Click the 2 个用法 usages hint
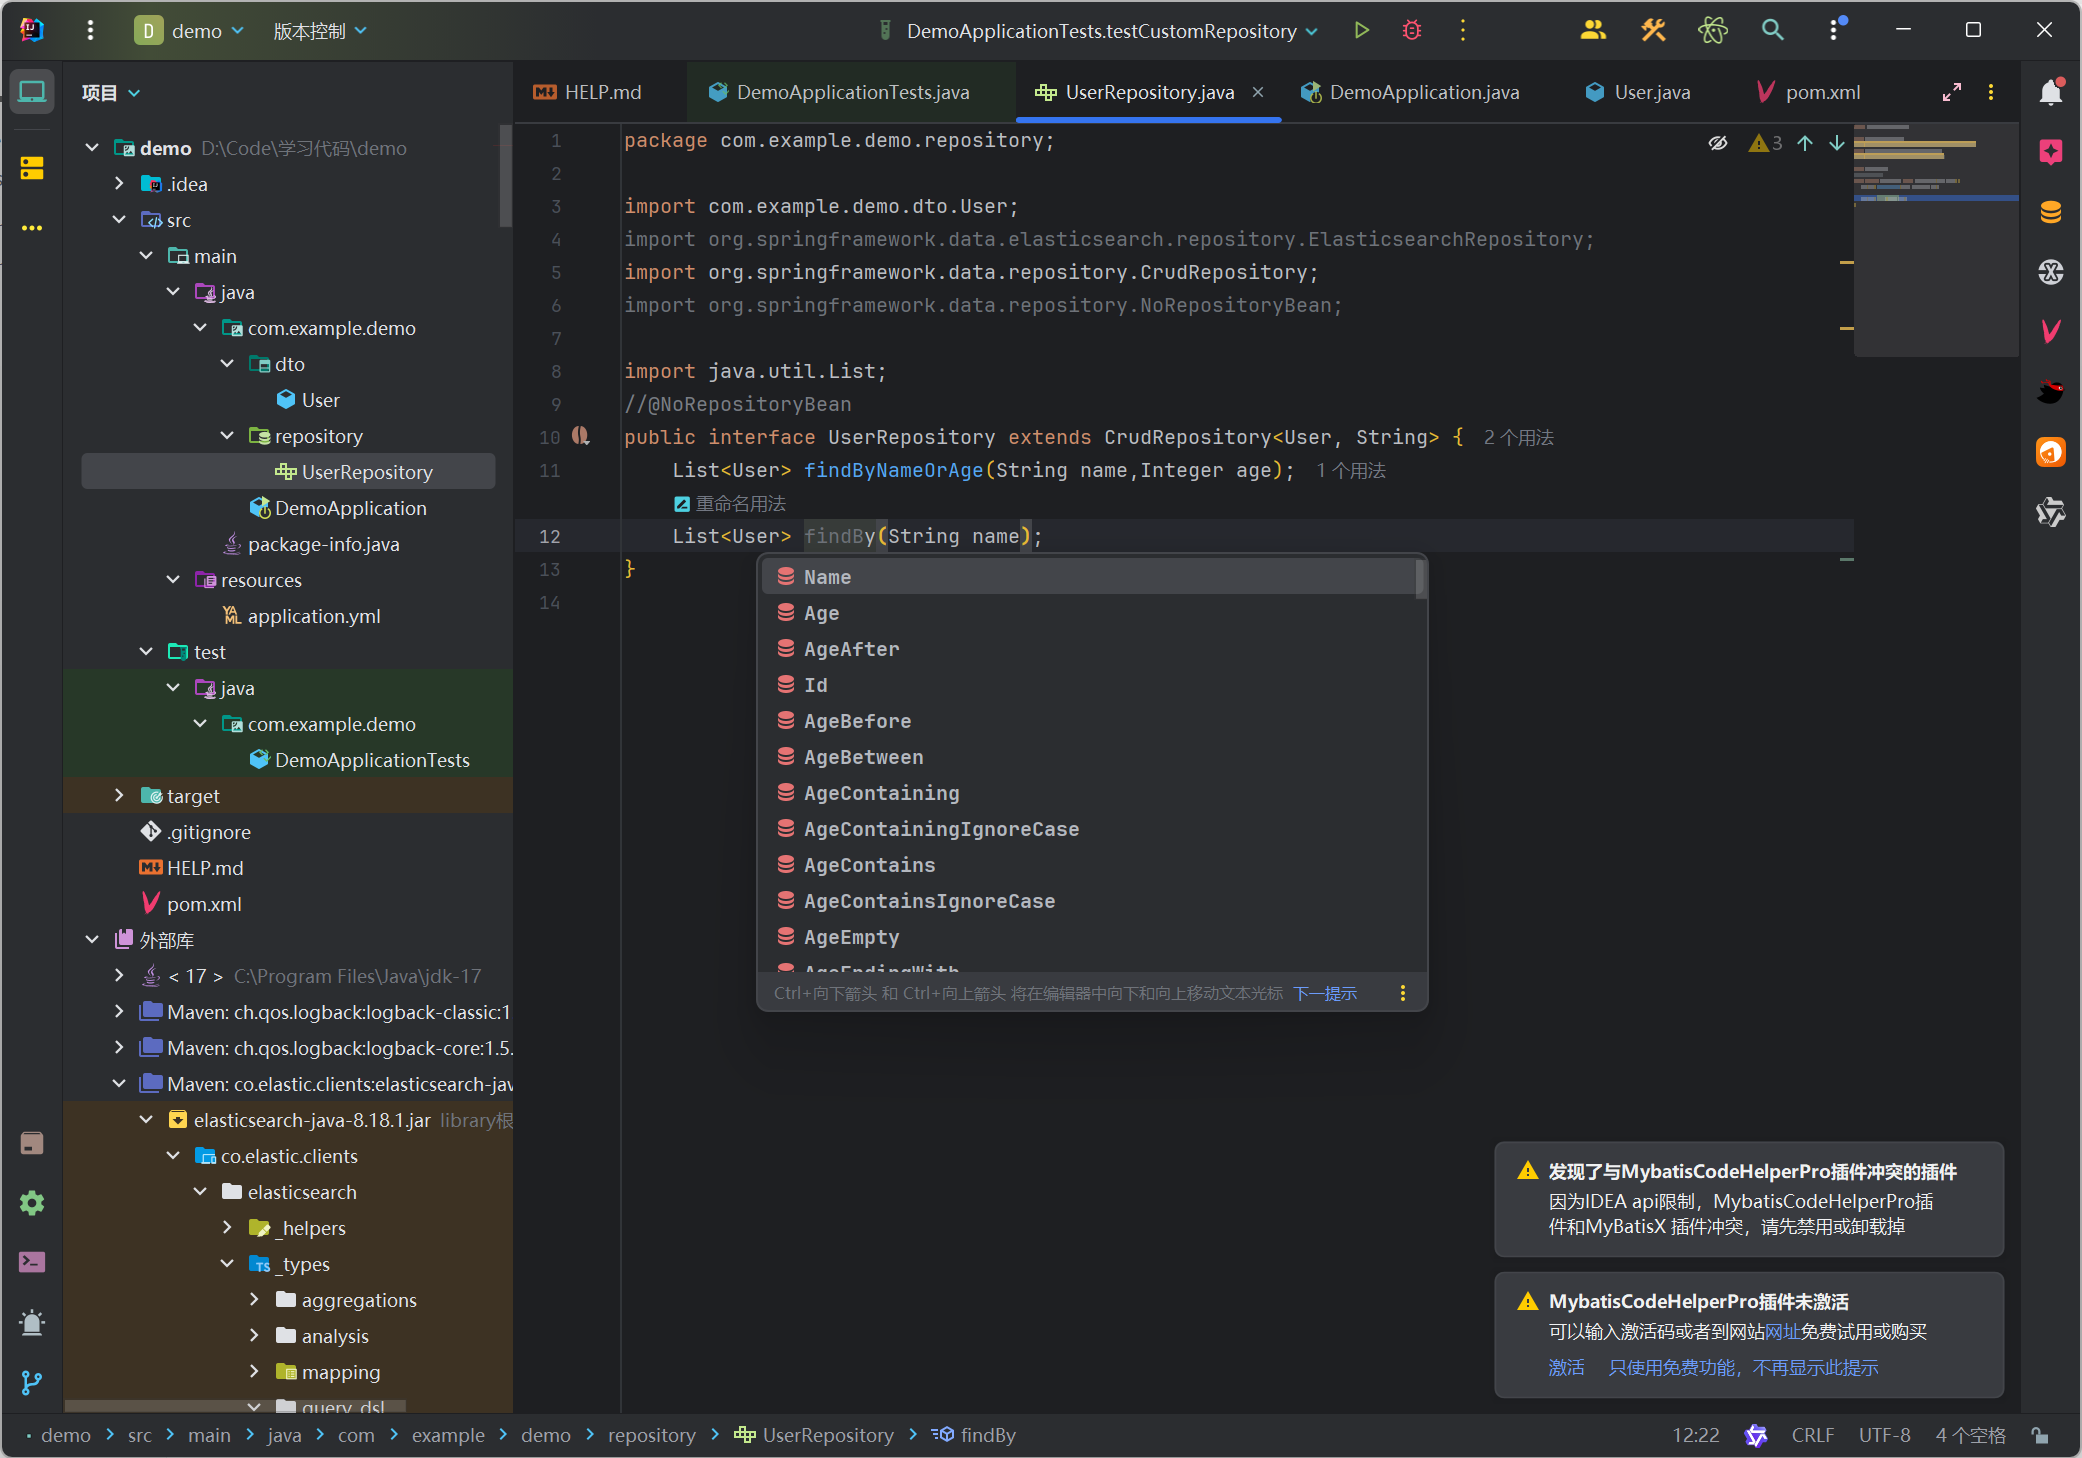The image size is (2082, 1458). pos(1518,437)
